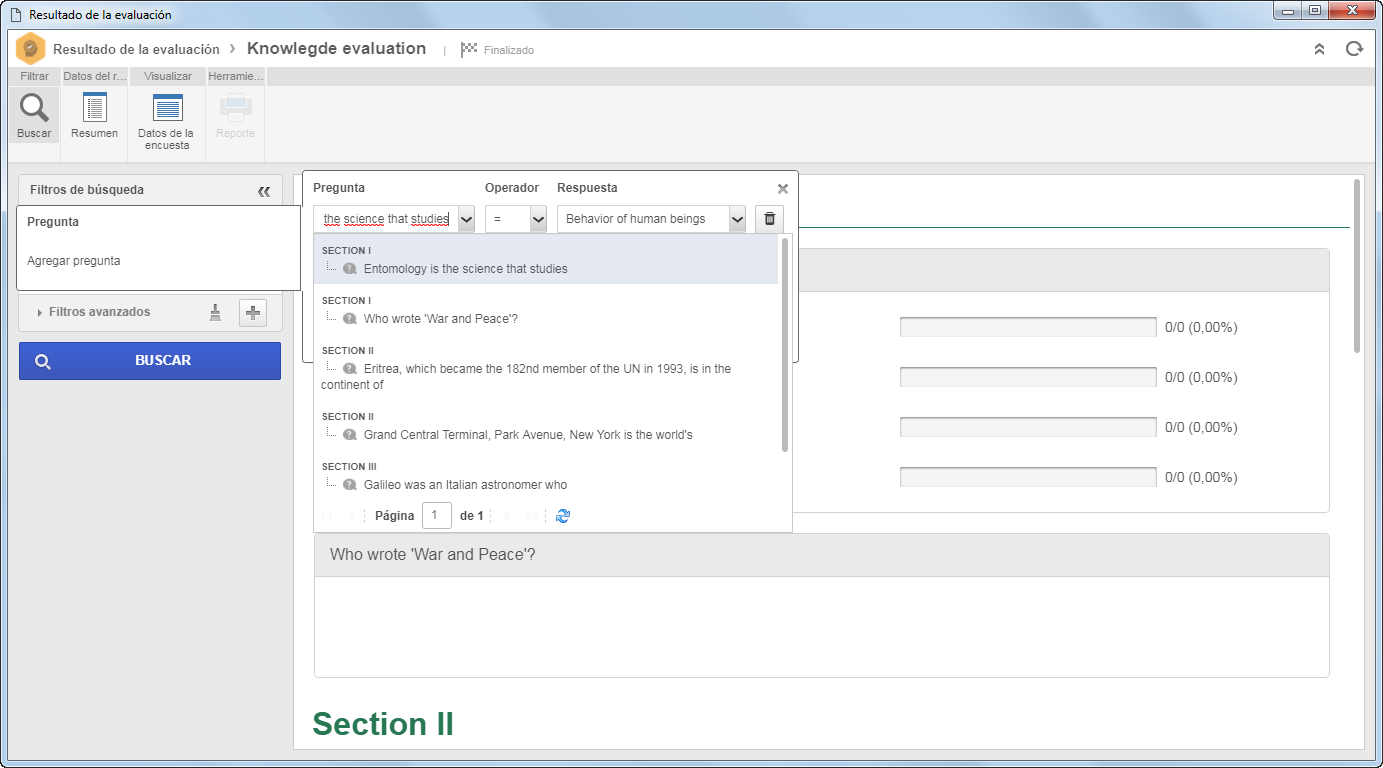Click the blue BUSCAR button

point(150,361)
